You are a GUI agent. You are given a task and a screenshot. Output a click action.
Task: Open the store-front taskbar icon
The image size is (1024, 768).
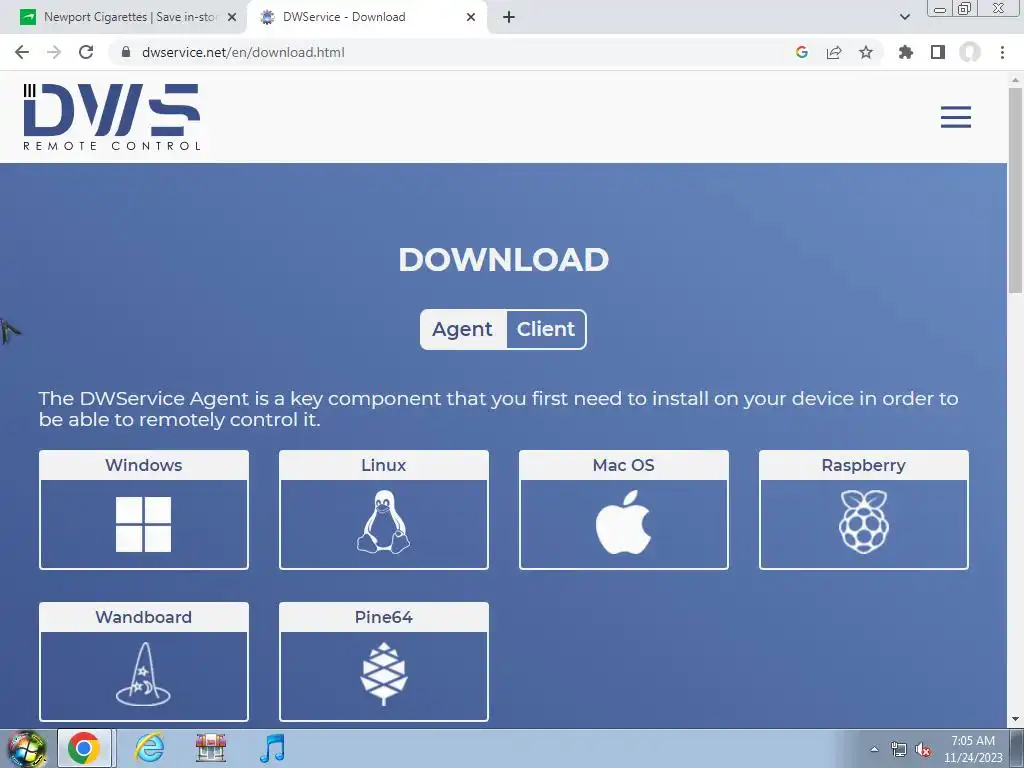coord(211,748)
